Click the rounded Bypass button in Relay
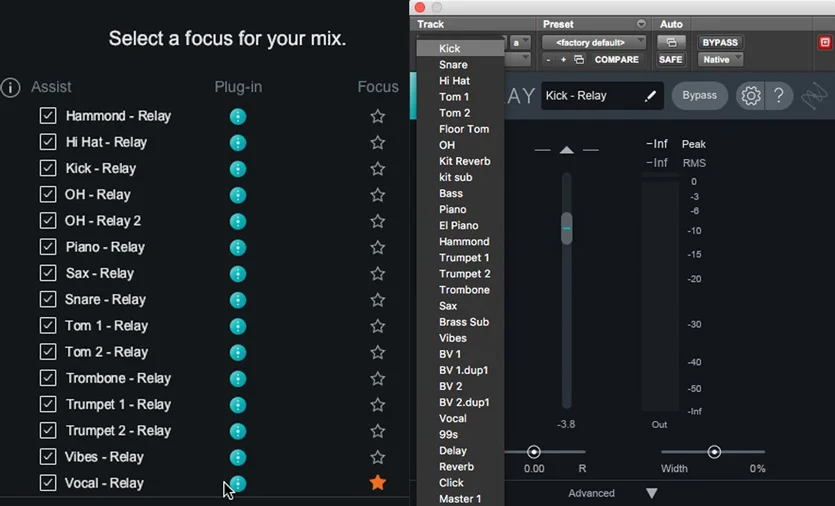The image size is (835, 506). coord(699,95)
